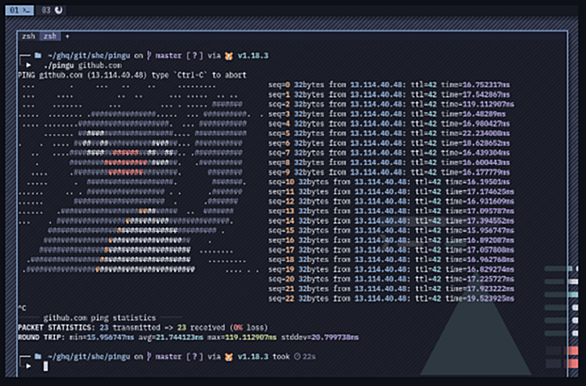Click the prompt arrow before ./pingu github.com
This screenshot has height=386, width=586.
(x=28, y=65)
